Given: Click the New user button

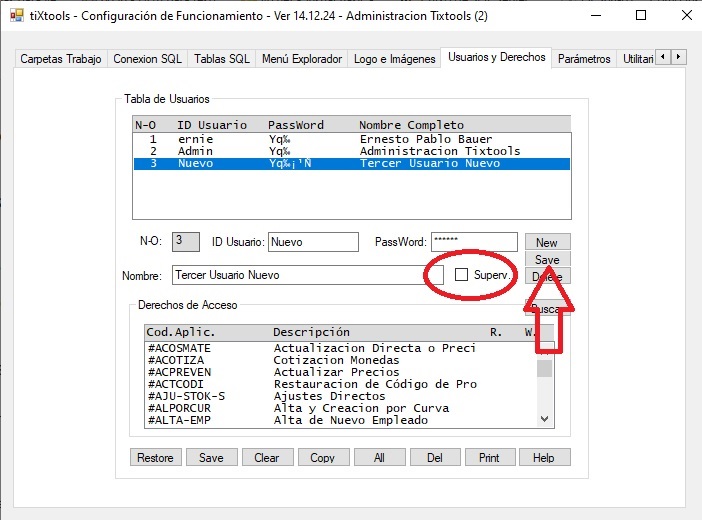Looking at the screenshot, I should pos(548,242).
